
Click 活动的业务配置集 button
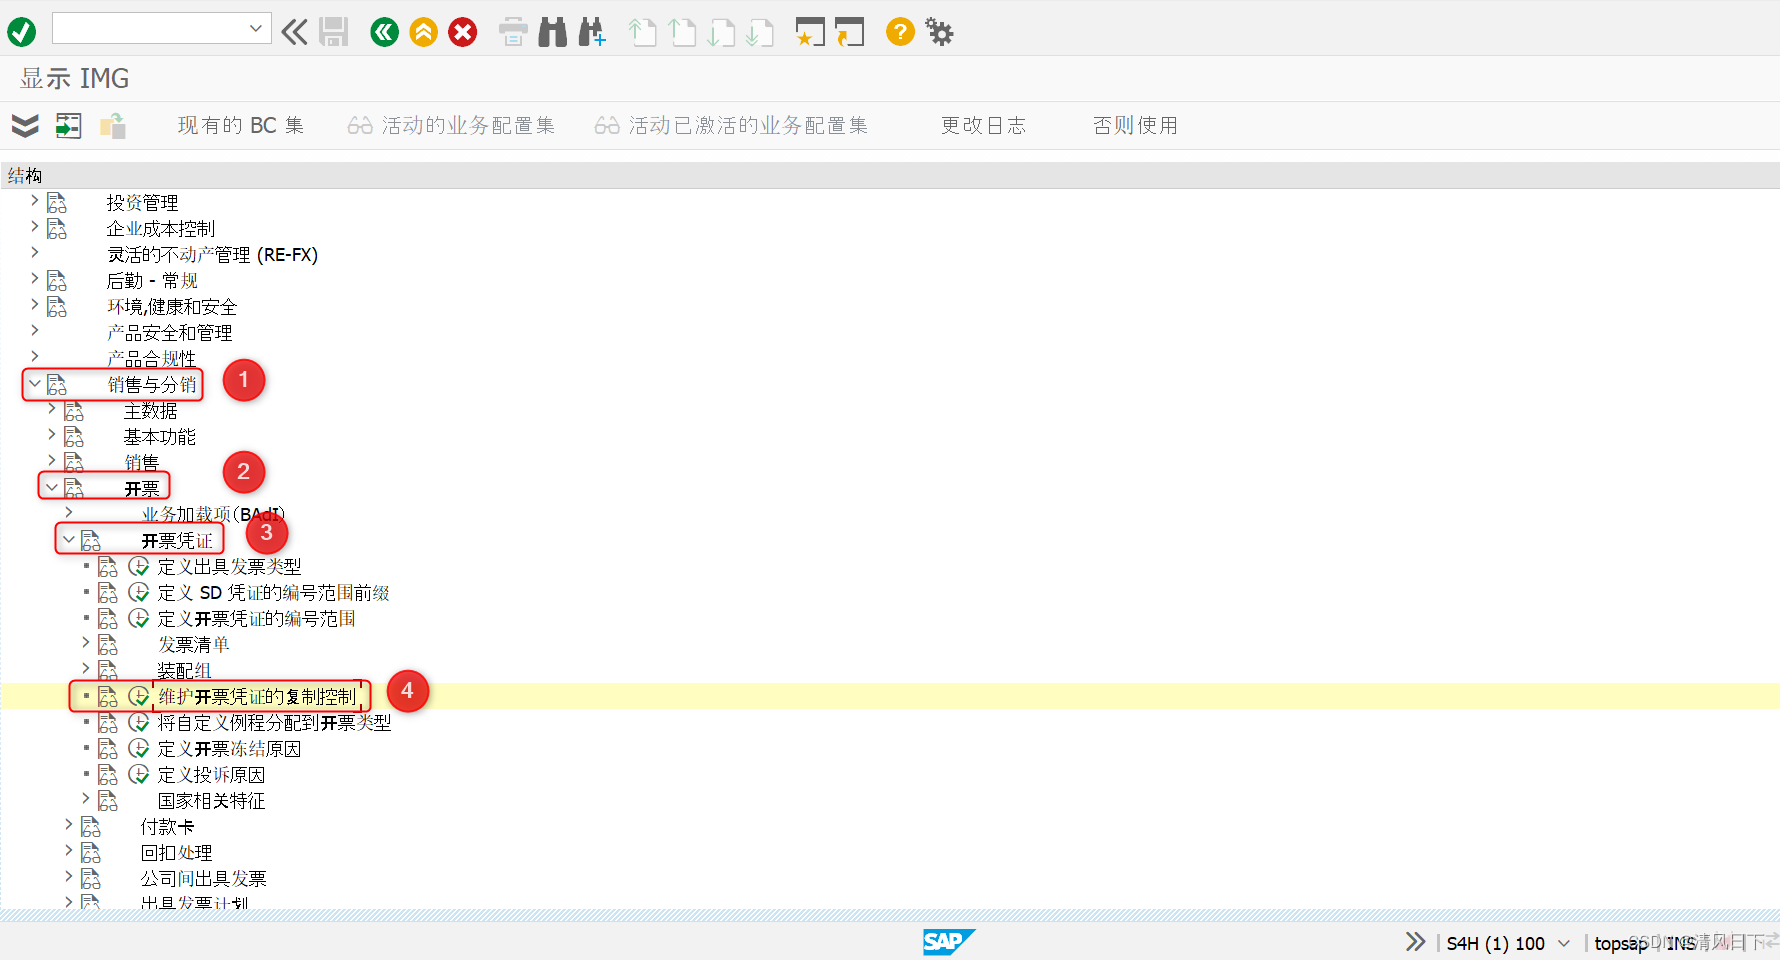tap(451, 125)
